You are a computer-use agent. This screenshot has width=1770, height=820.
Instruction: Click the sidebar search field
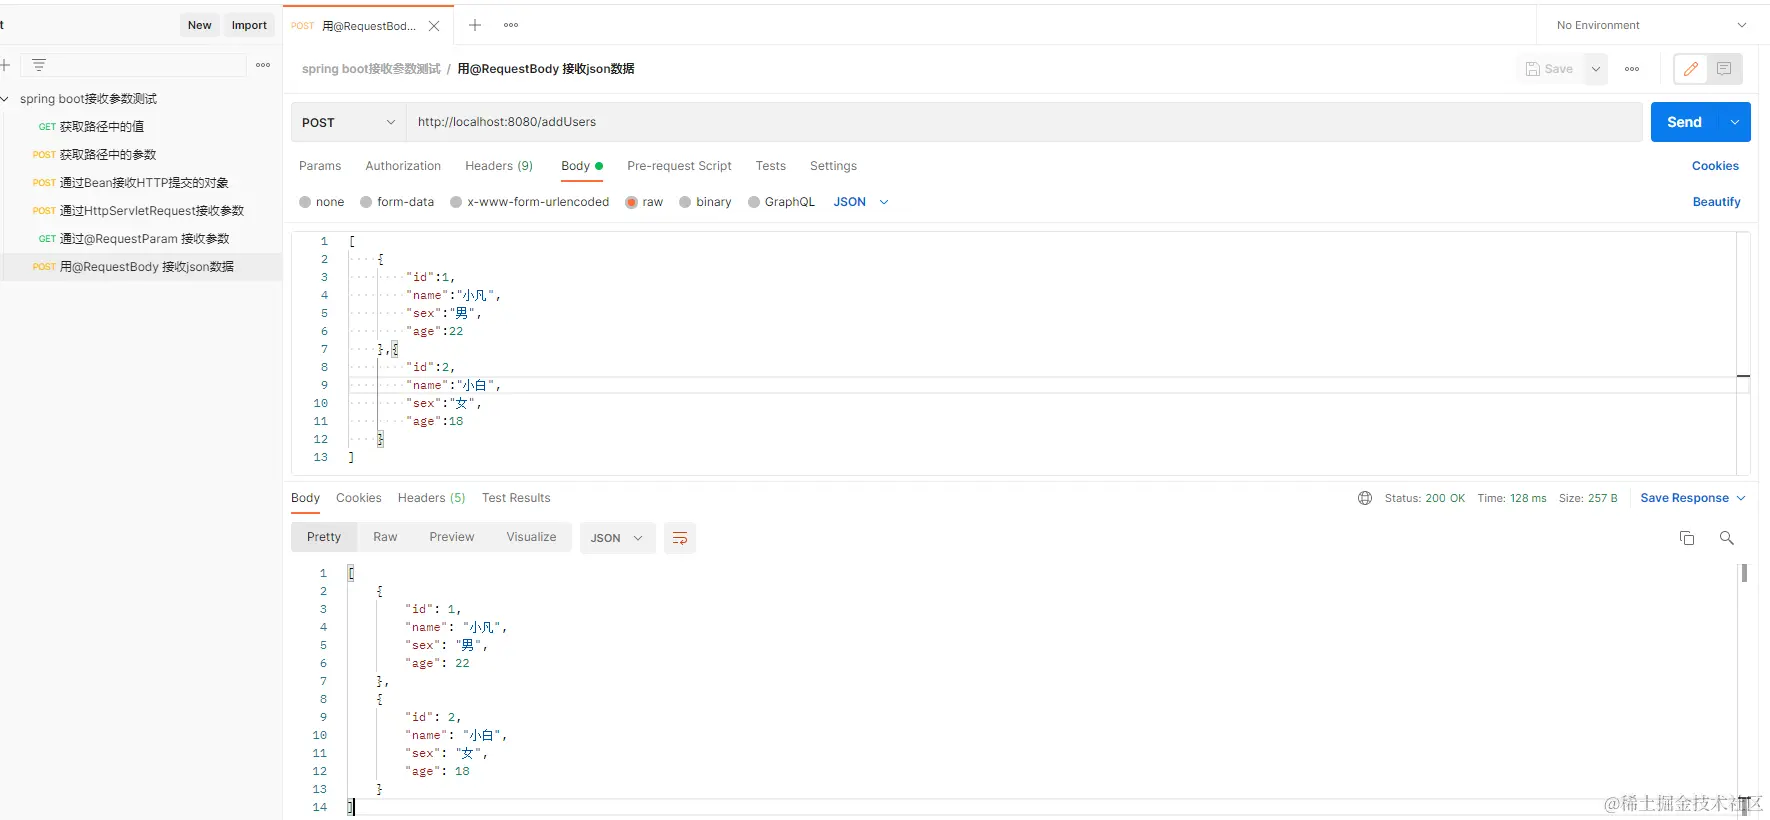click(135, 65)
